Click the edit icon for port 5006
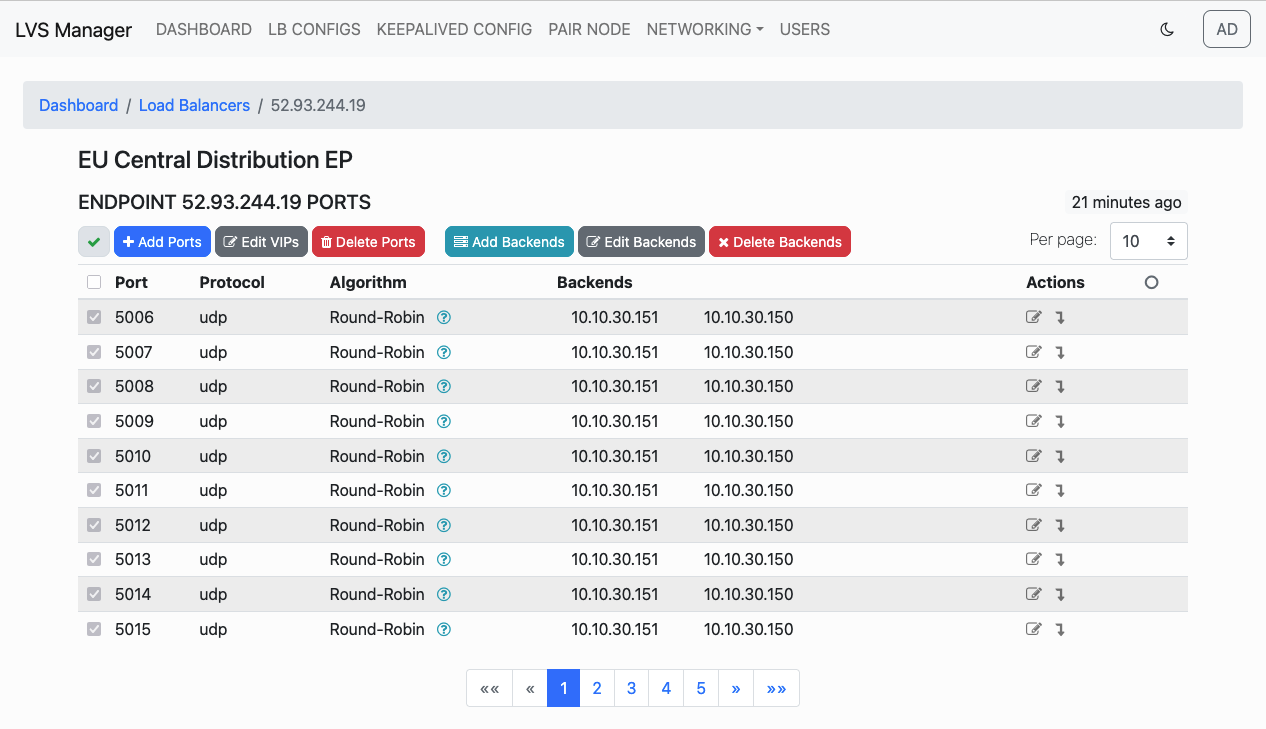1266x729 pixels. pyautogui.click(x=1034, y=318)
